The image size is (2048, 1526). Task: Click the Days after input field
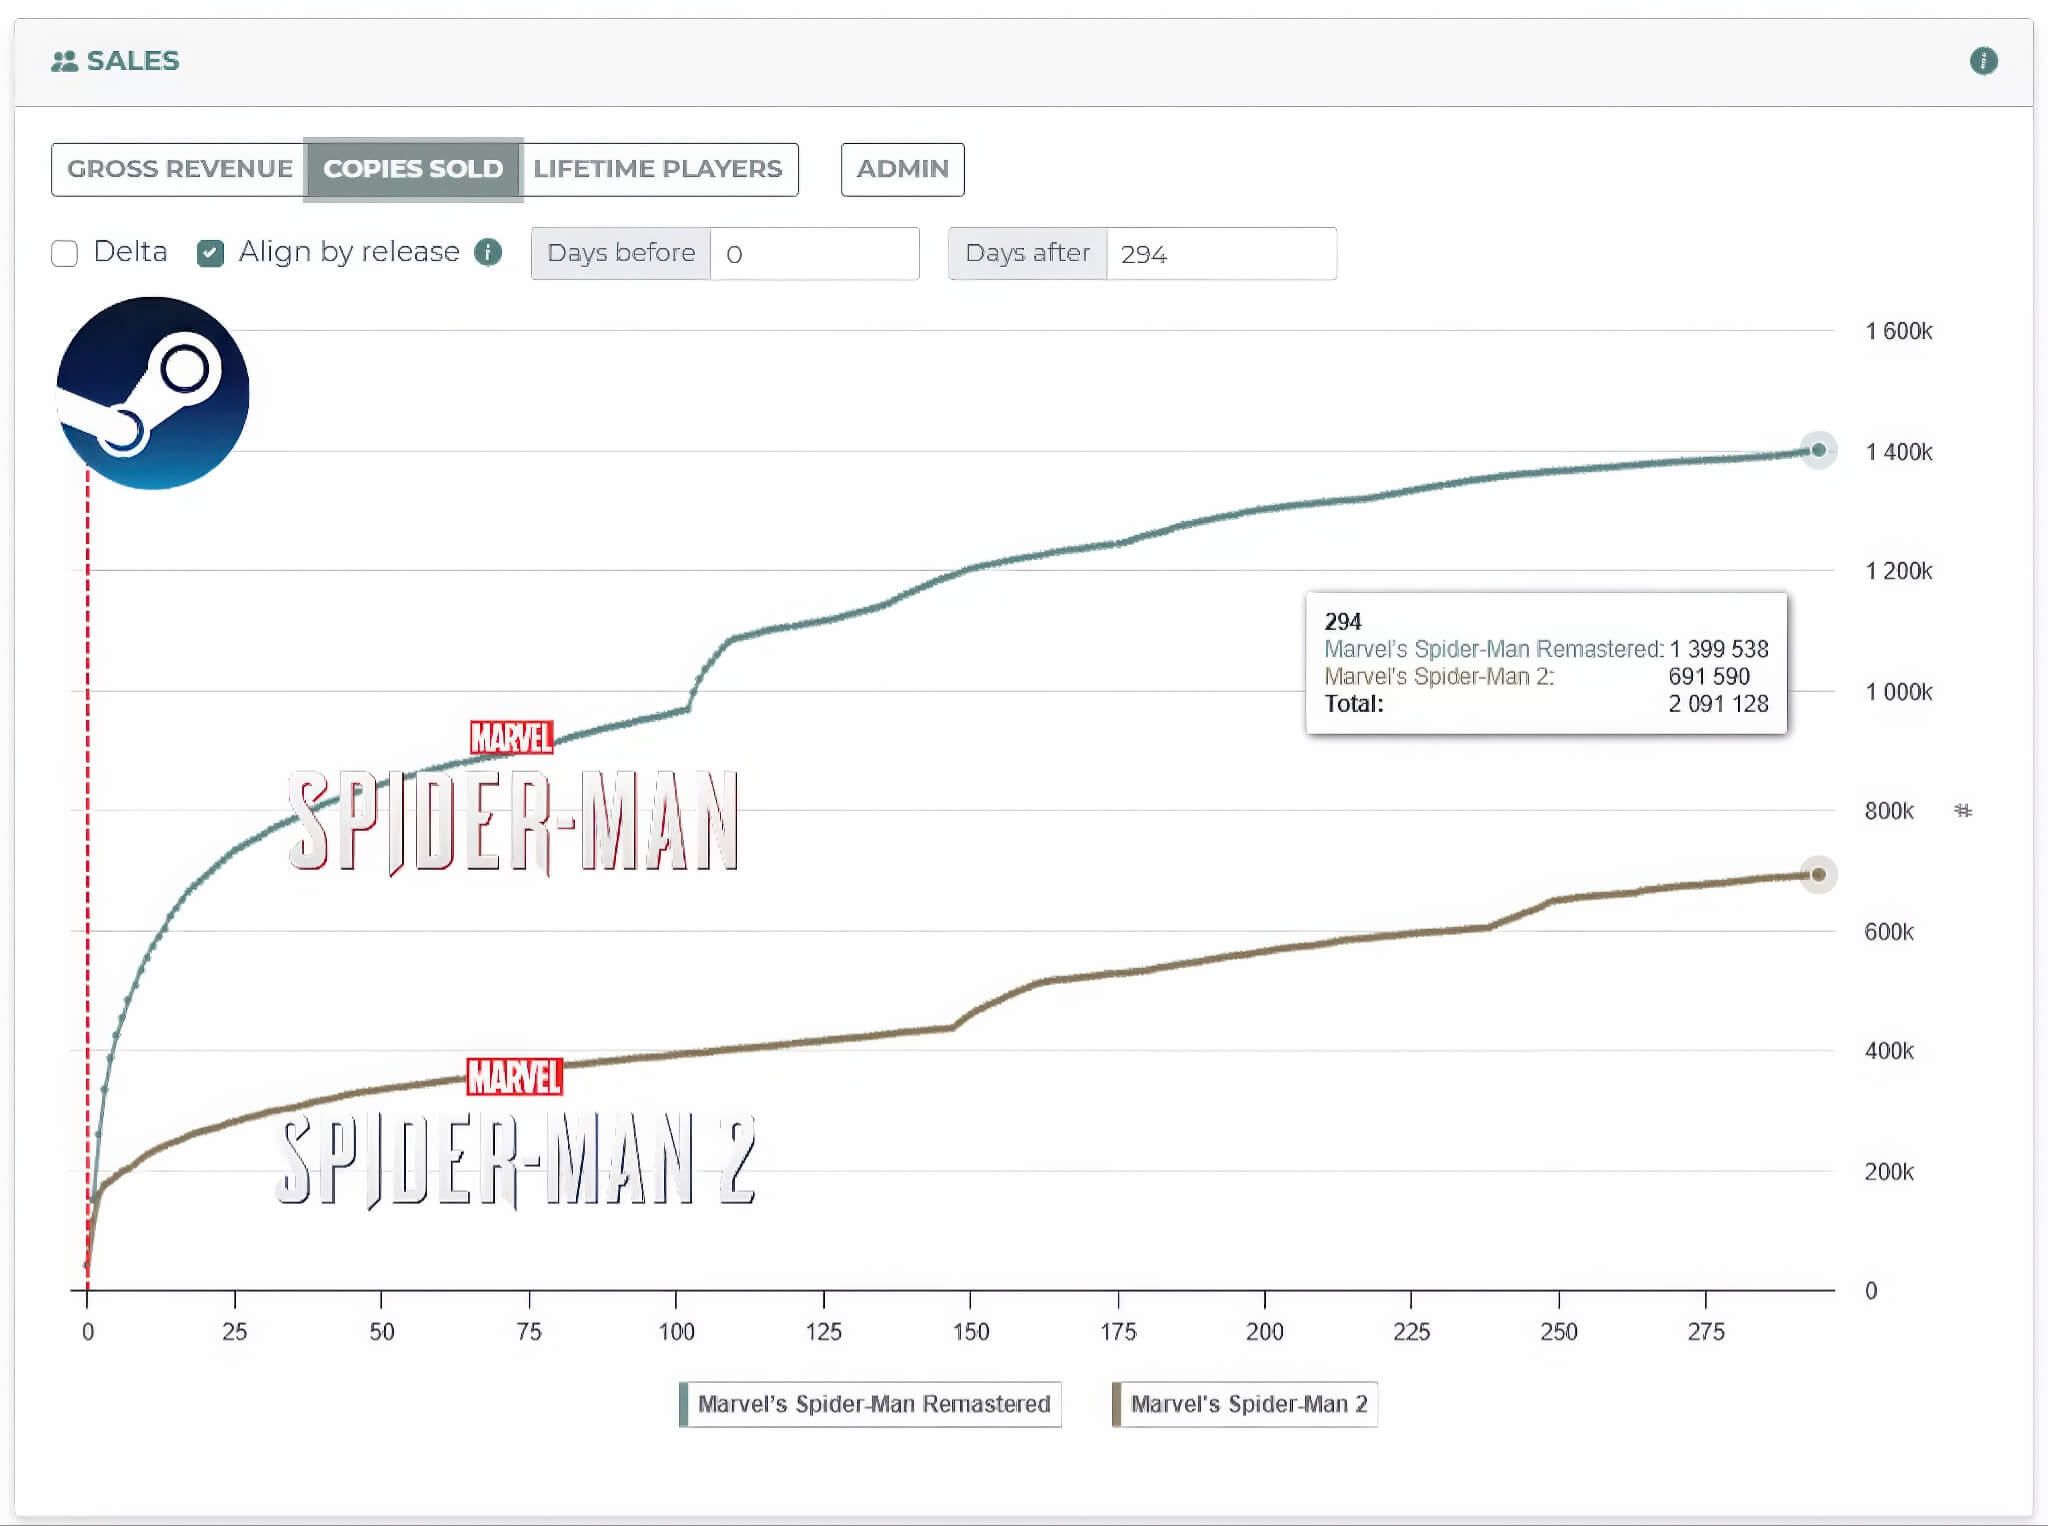[x=1220, y=254]
